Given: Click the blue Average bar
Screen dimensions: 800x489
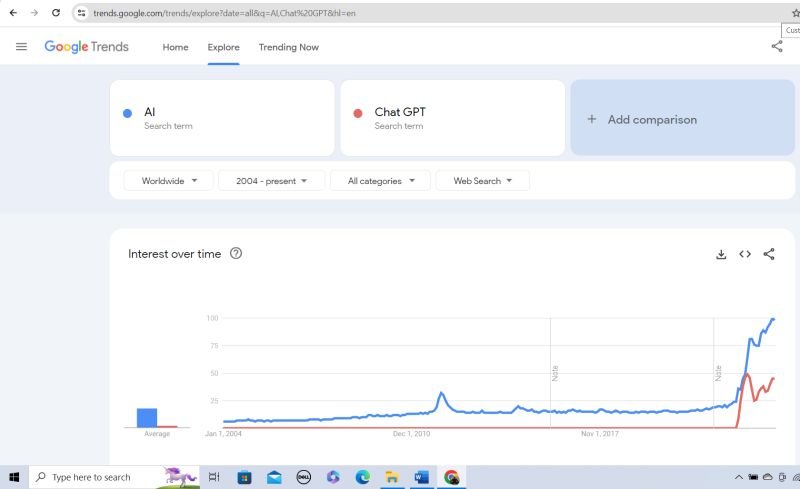Looking at the screenshot, I should pos(147,418).
